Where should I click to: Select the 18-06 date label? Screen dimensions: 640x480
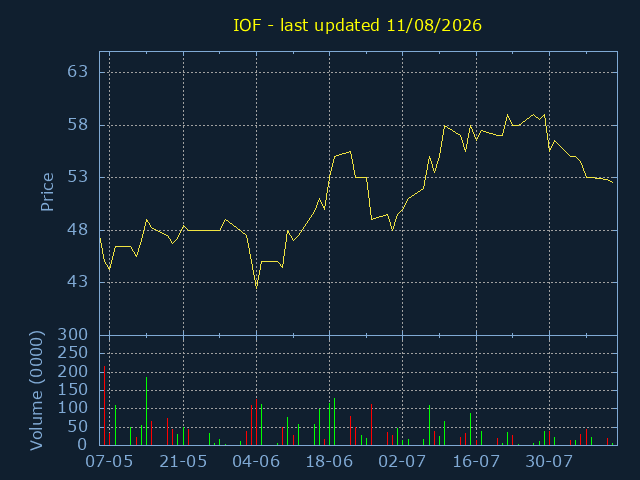click(329, 462)
